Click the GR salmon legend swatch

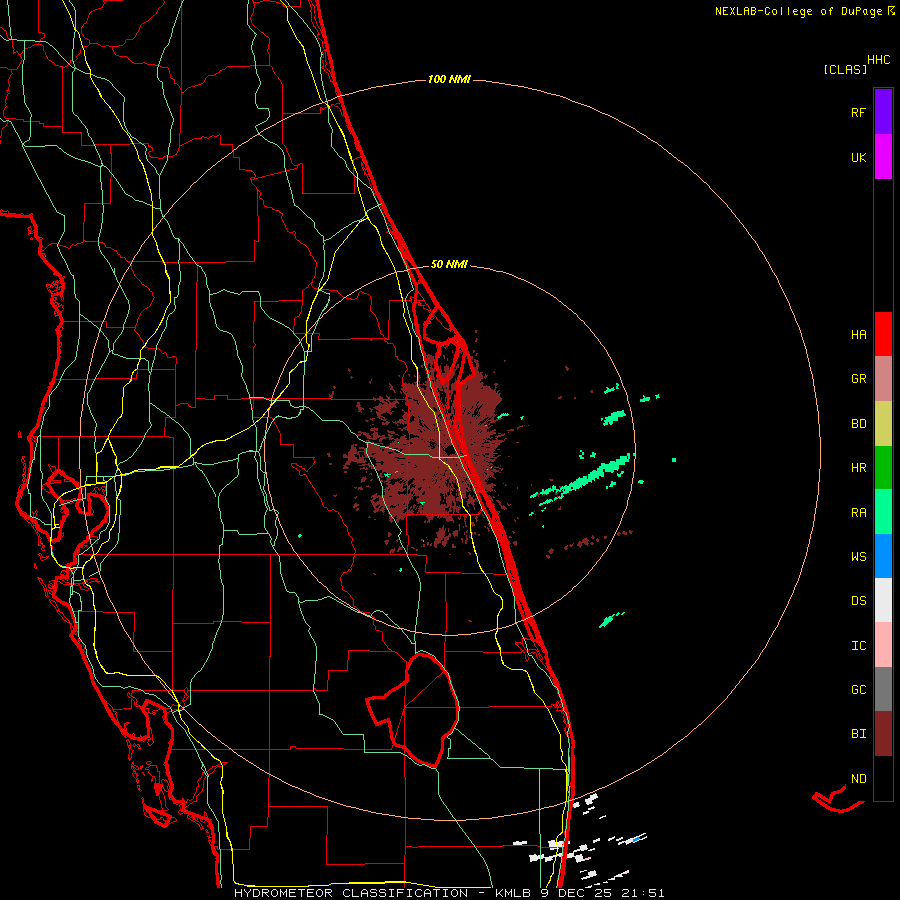[x=883, y=379]
